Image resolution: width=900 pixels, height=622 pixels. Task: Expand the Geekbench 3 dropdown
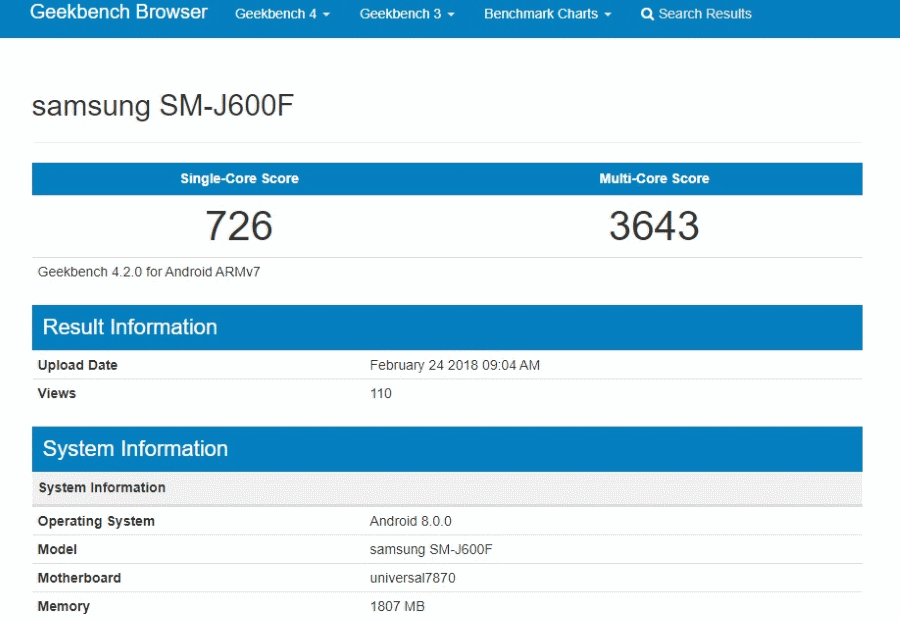(406, 14)
